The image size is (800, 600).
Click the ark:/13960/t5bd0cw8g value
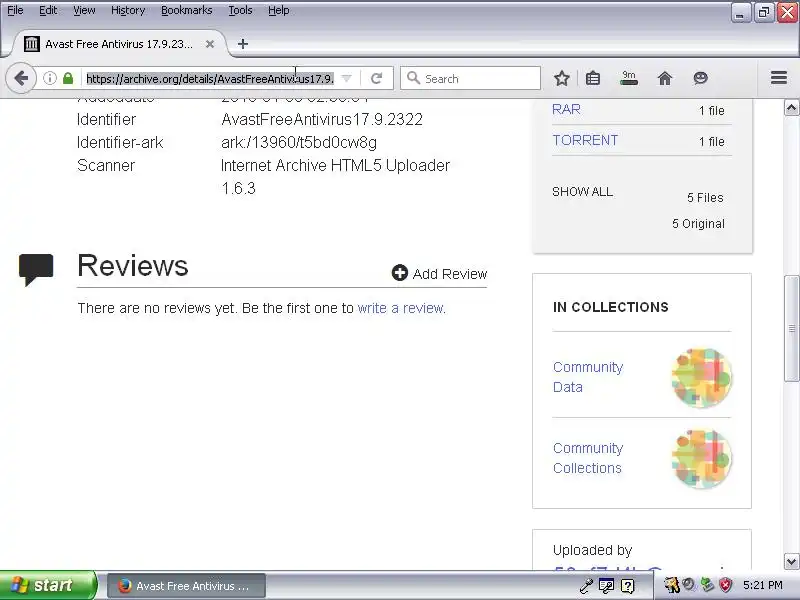coord(299,142)
